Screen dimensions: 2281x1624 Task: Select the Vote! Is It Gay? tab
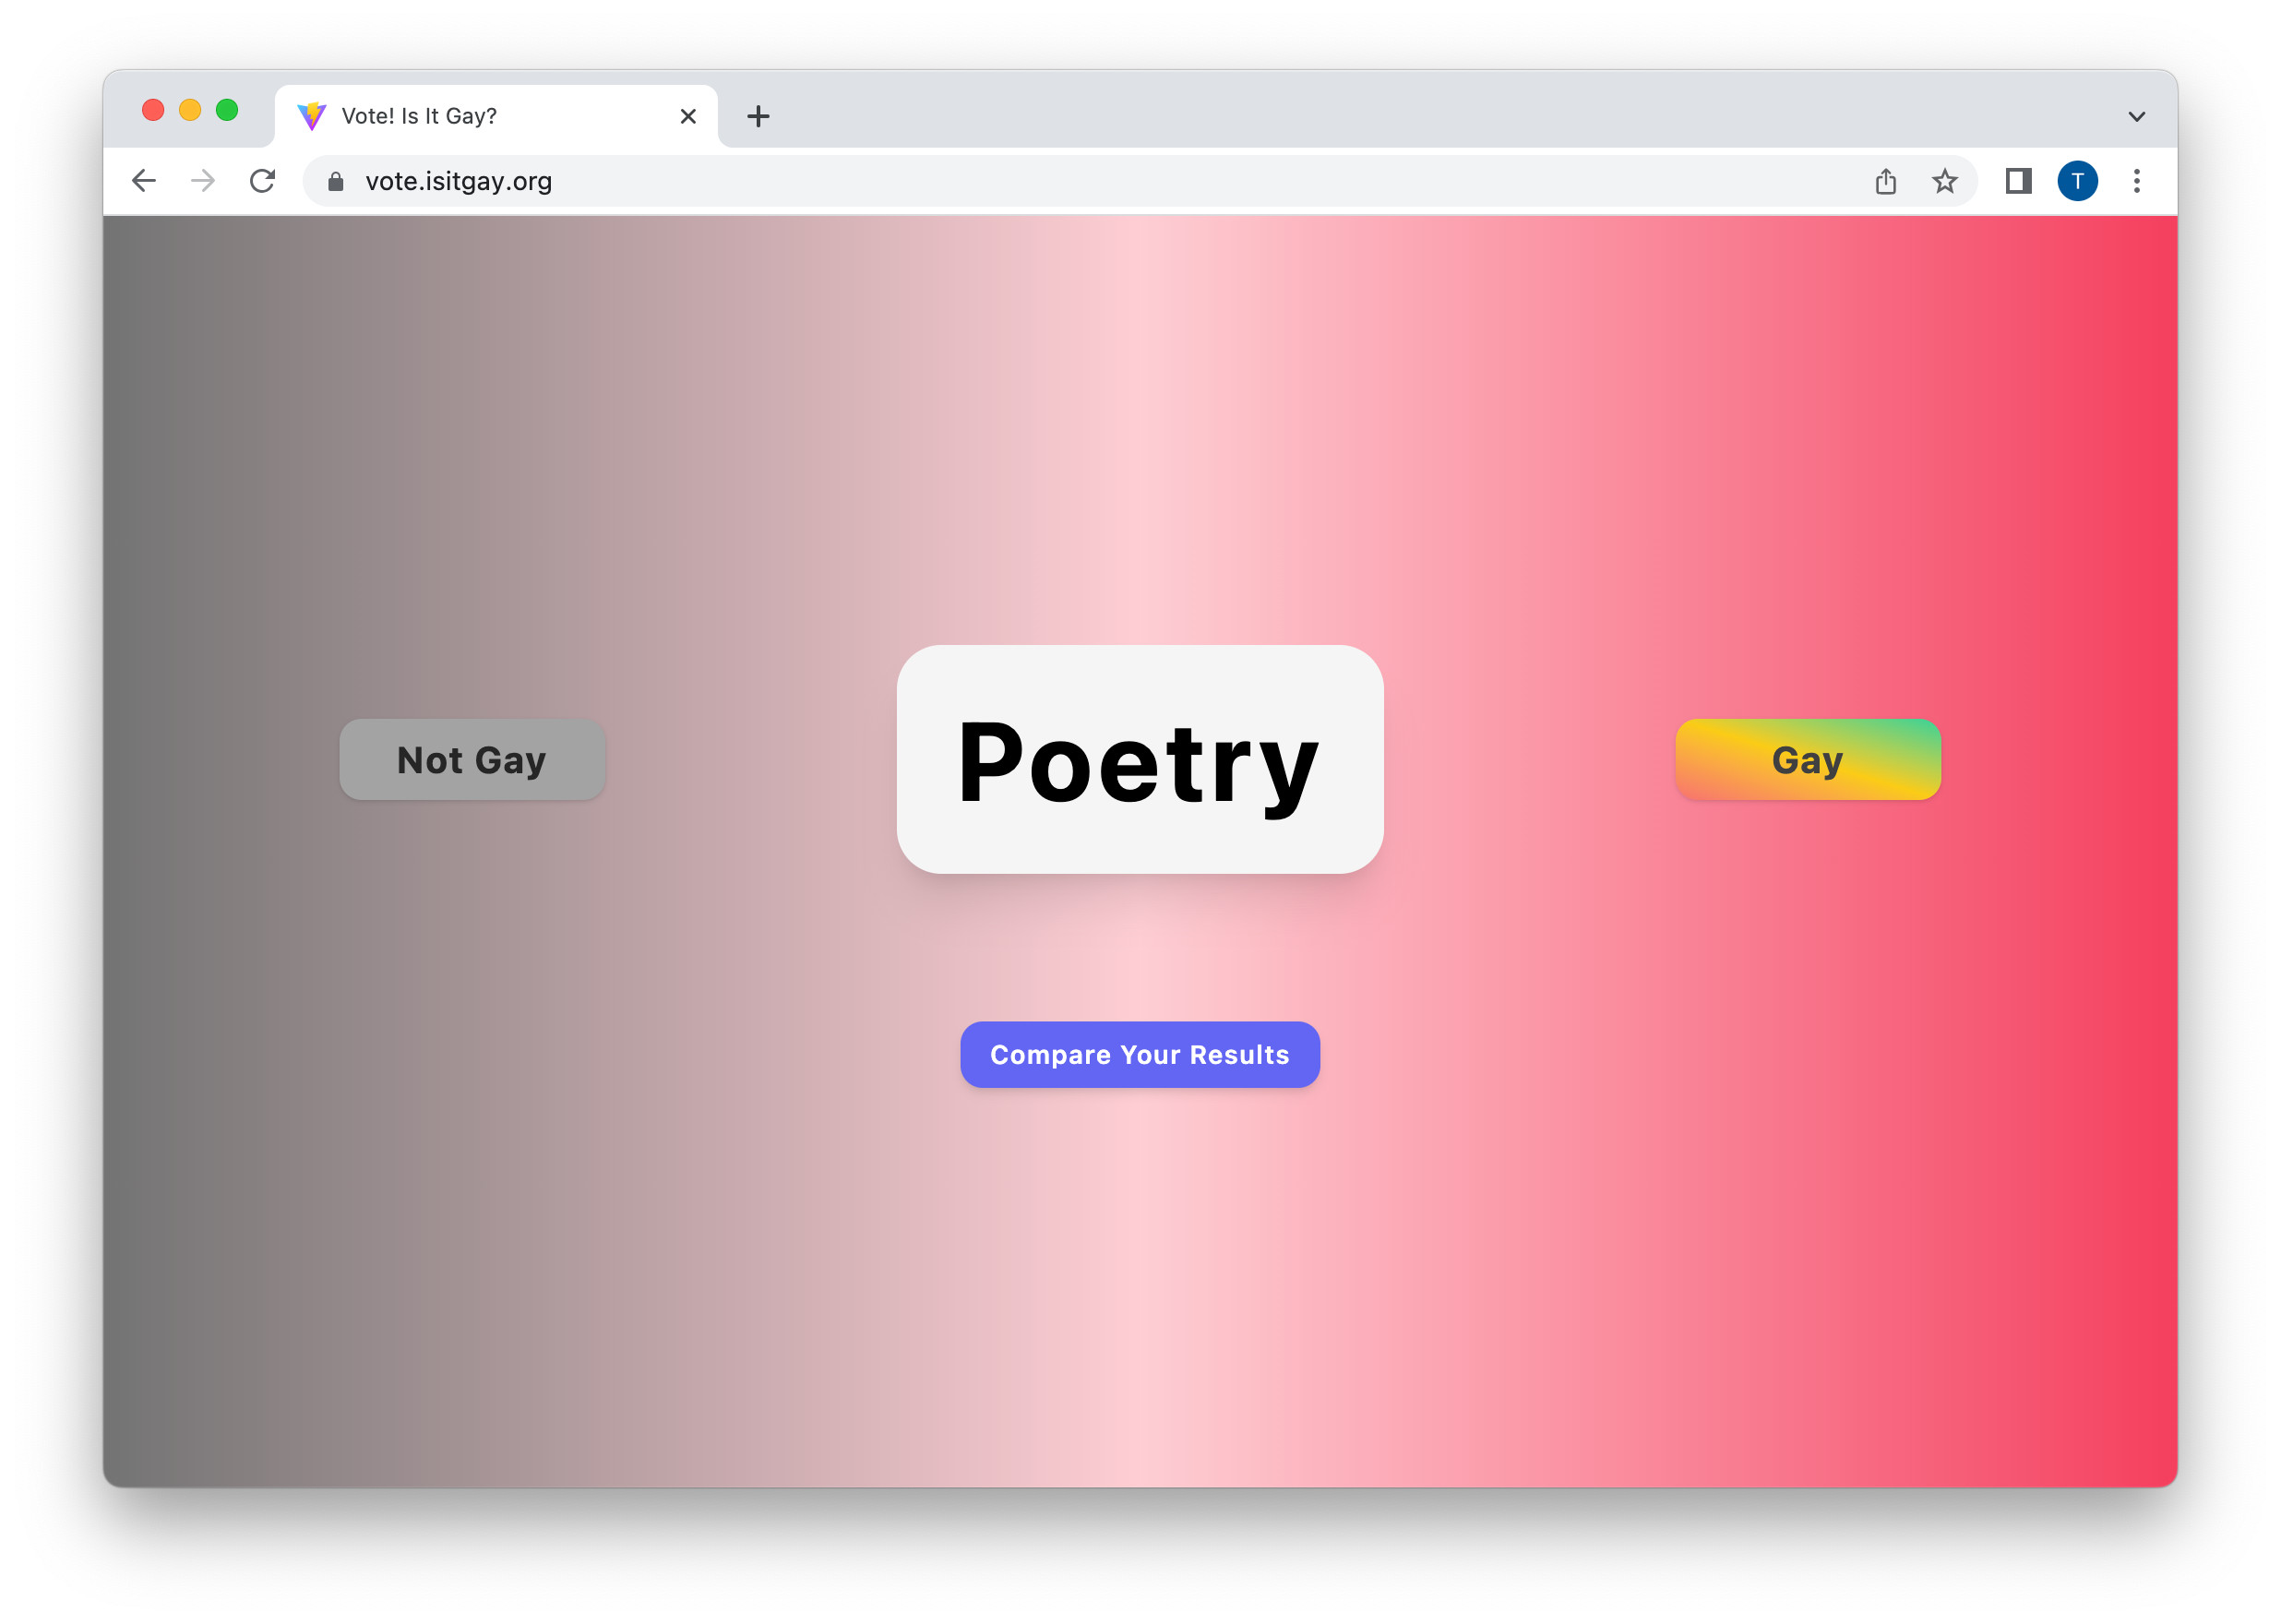point(480,117)
